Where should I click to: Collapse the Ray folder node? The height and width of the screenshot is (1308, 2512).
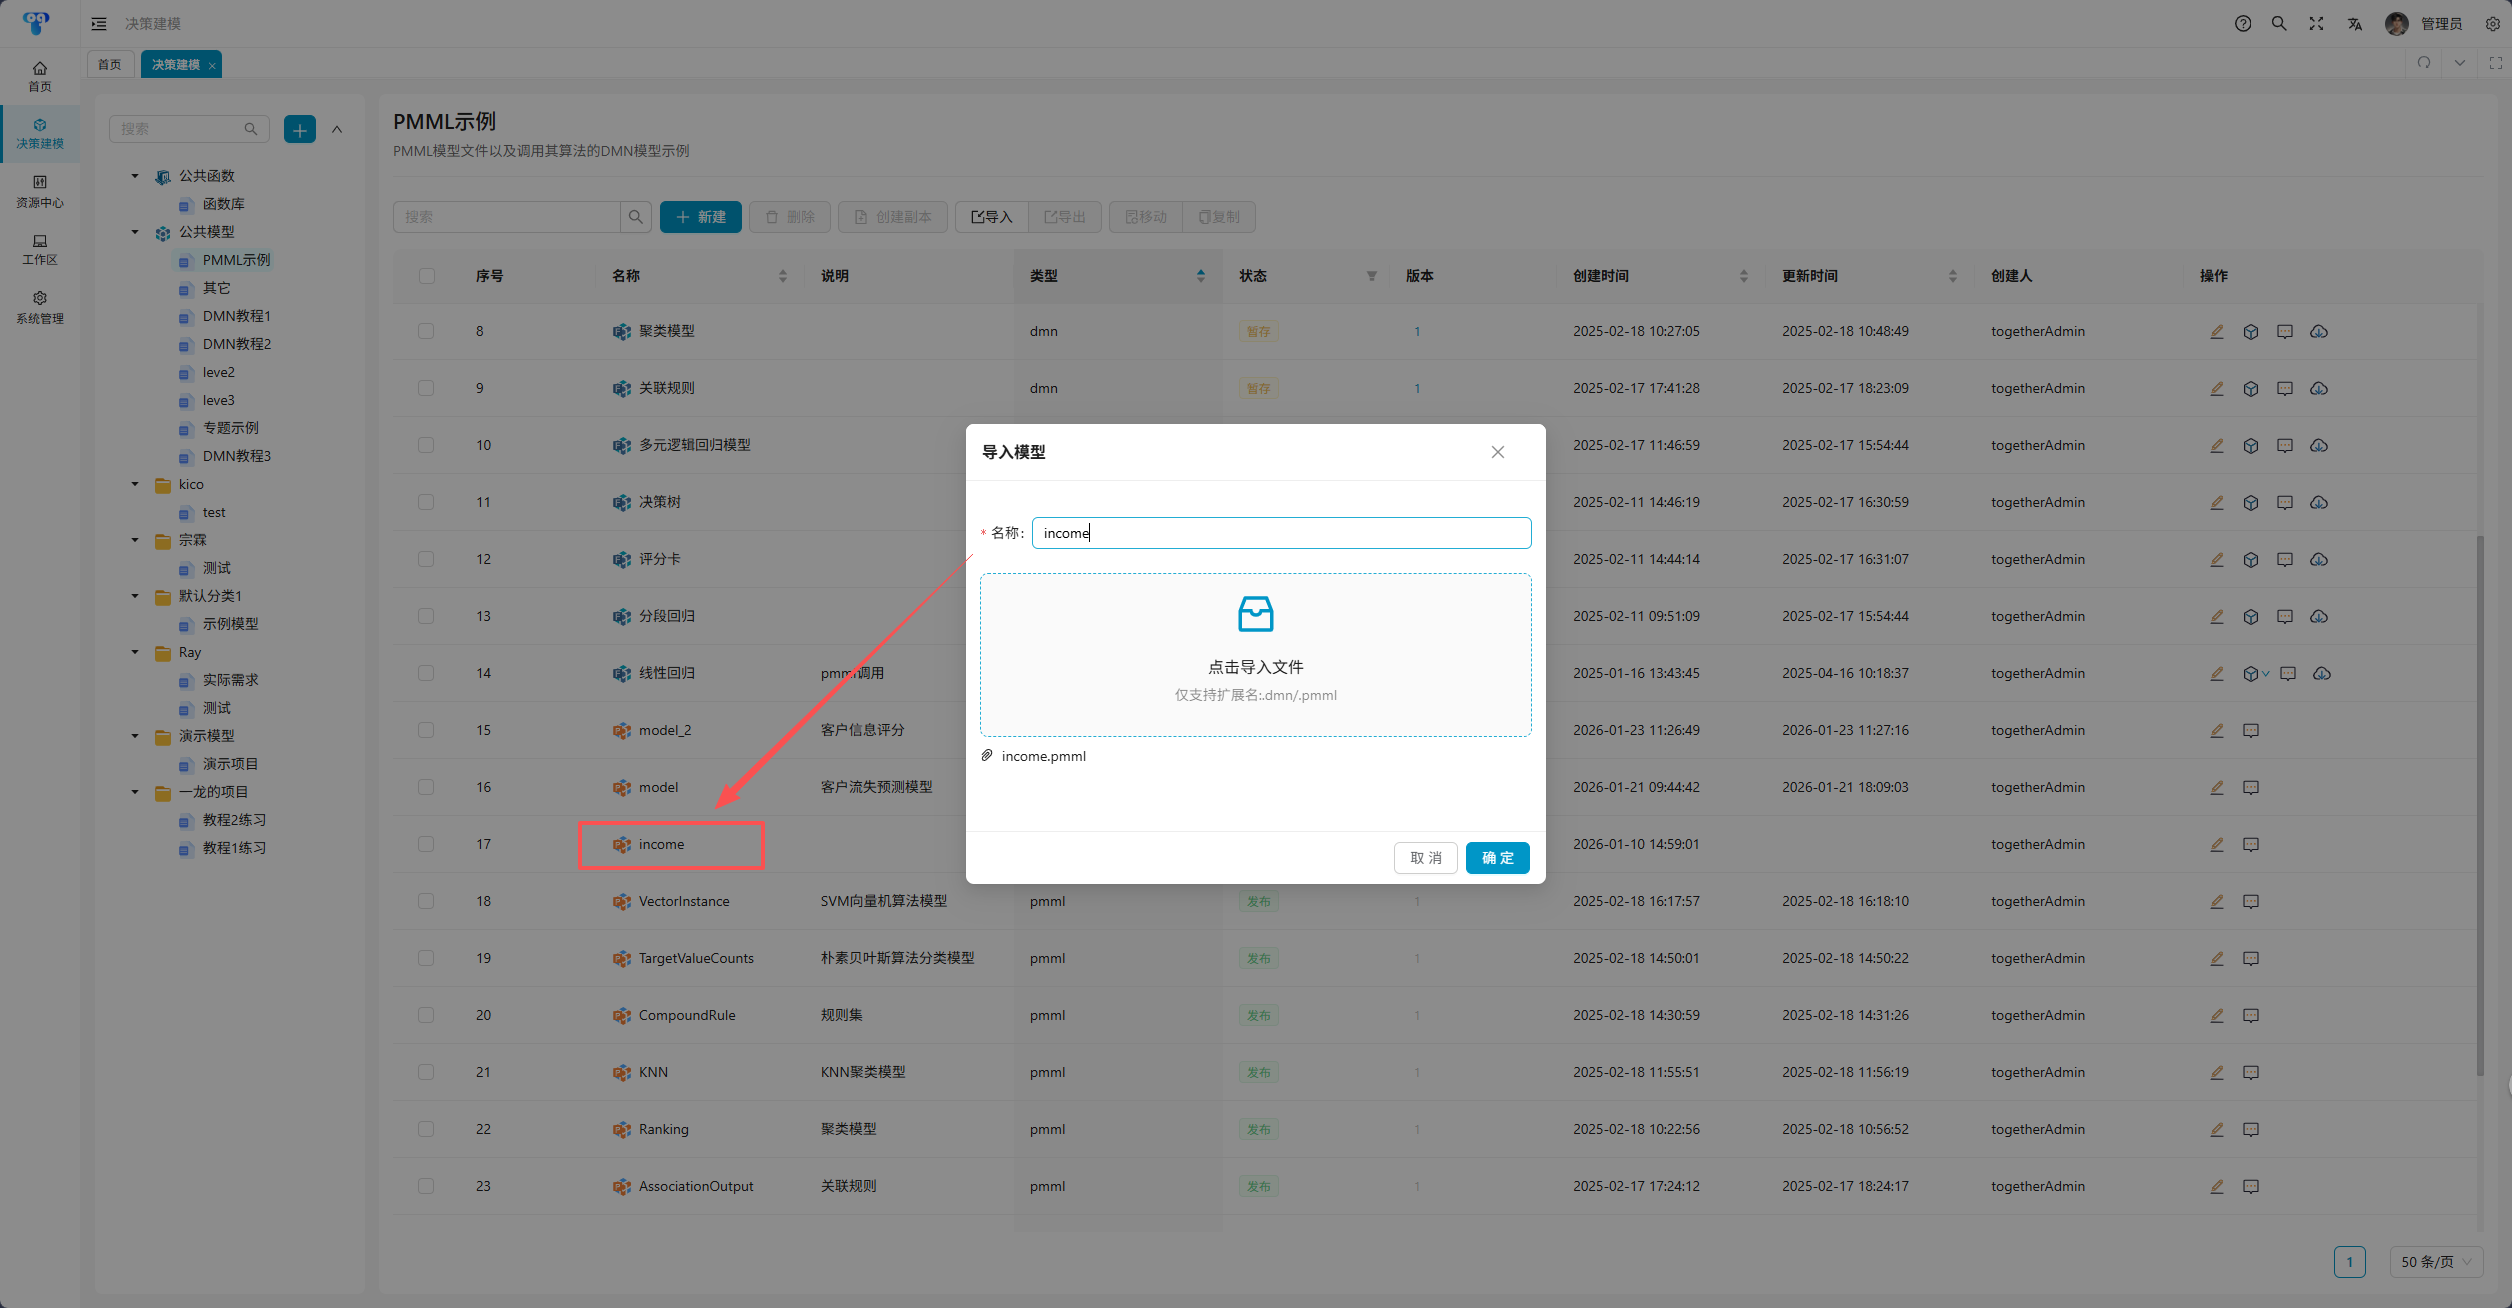[x=135, y=652]
